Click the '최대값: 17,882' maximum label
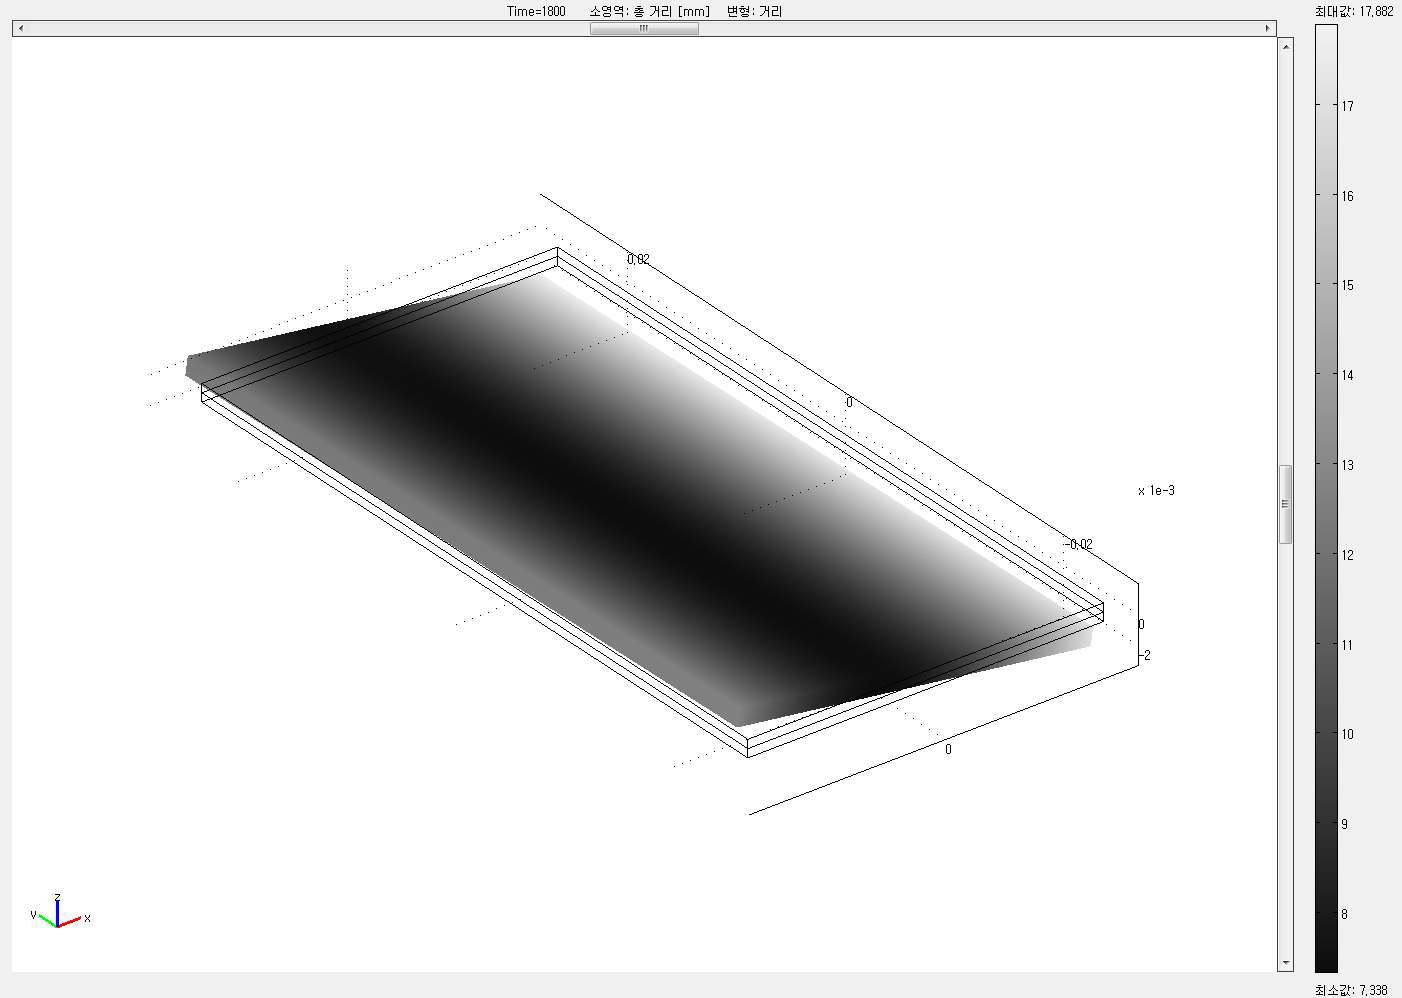 pos(1354,11)
